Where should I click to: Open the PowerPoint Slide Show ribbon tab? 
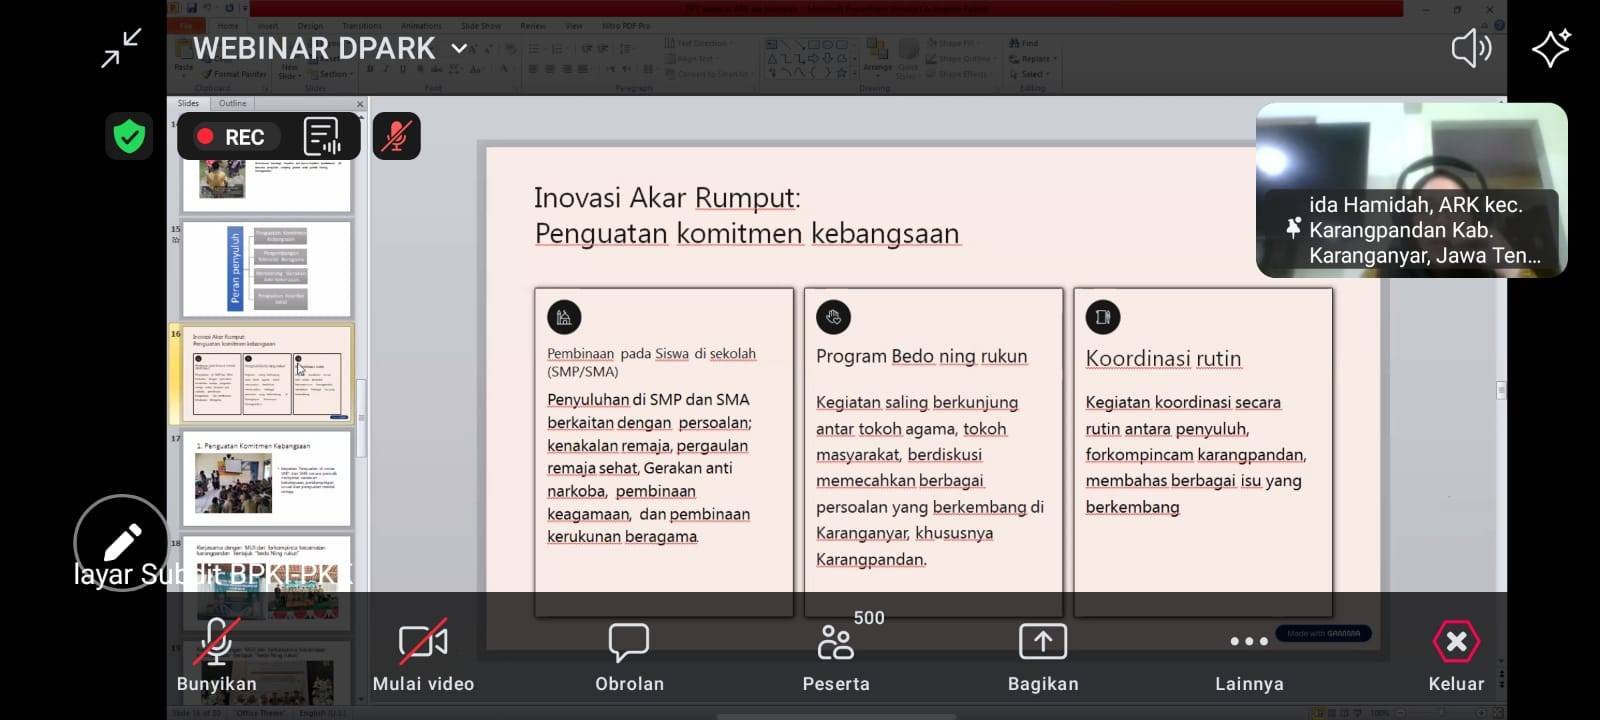tap(481, 26)
